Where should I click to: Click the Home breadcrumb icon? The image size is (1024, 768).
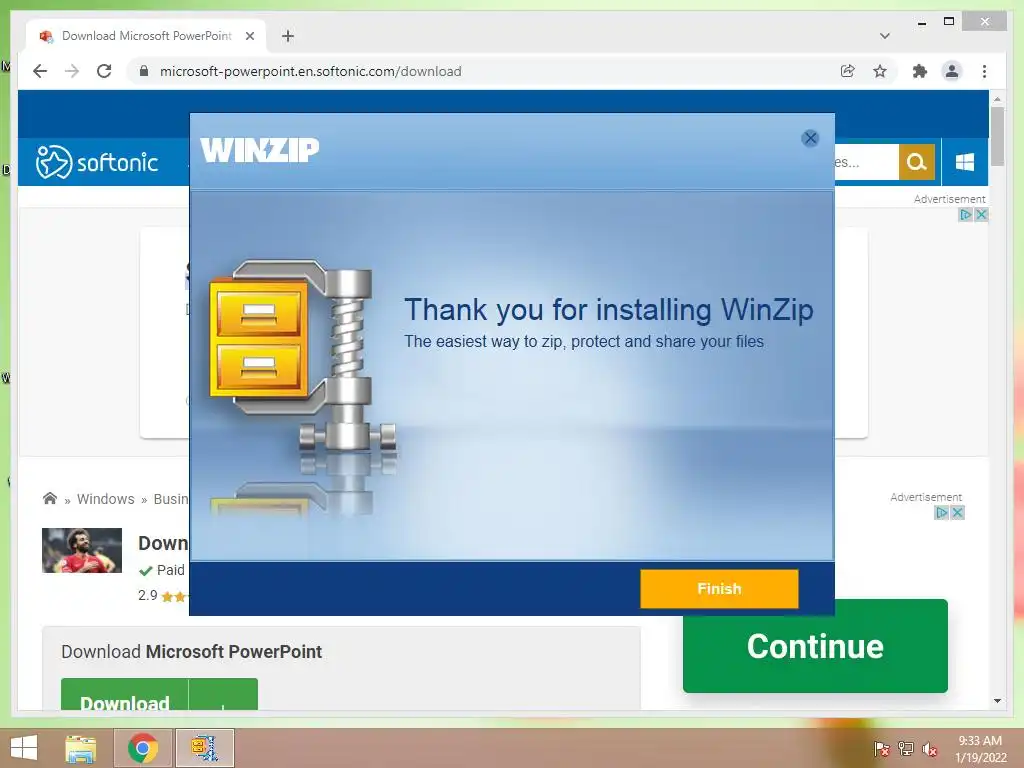(x=50, y=499)
